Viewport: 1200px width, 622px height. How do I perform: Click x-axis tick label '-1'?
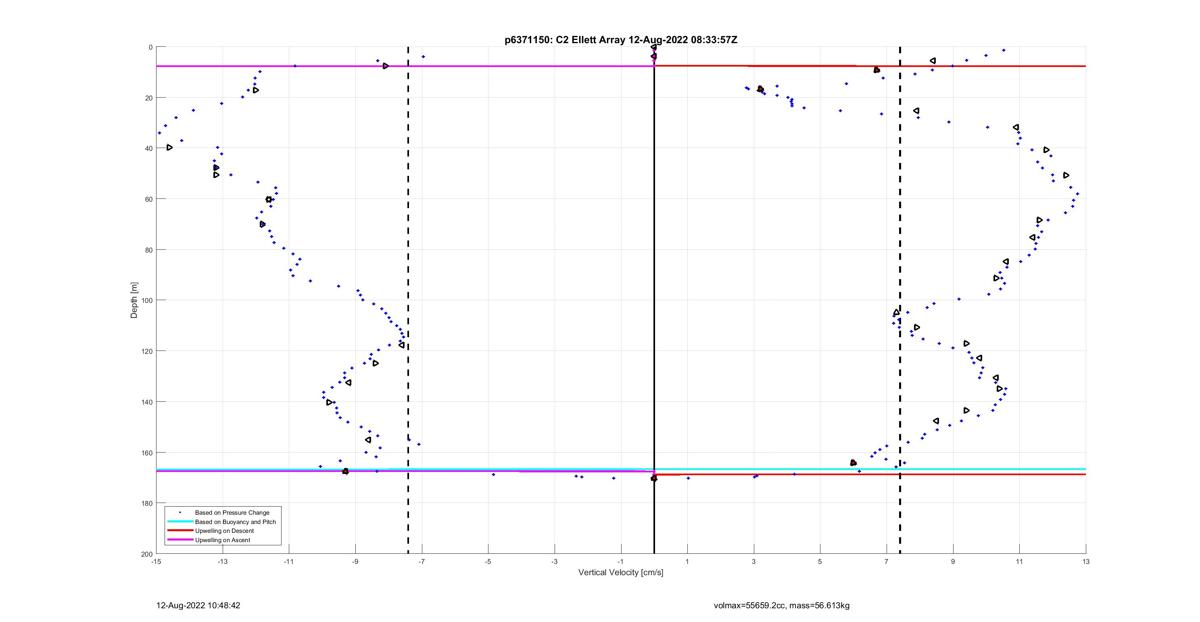(x=621, y=562)
